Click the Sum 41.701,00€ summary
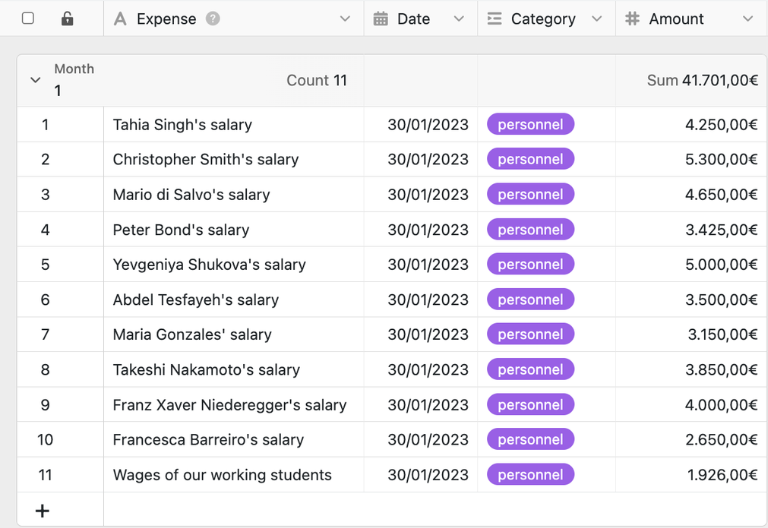Screen dimensions: 768x528 coord(702,80)
